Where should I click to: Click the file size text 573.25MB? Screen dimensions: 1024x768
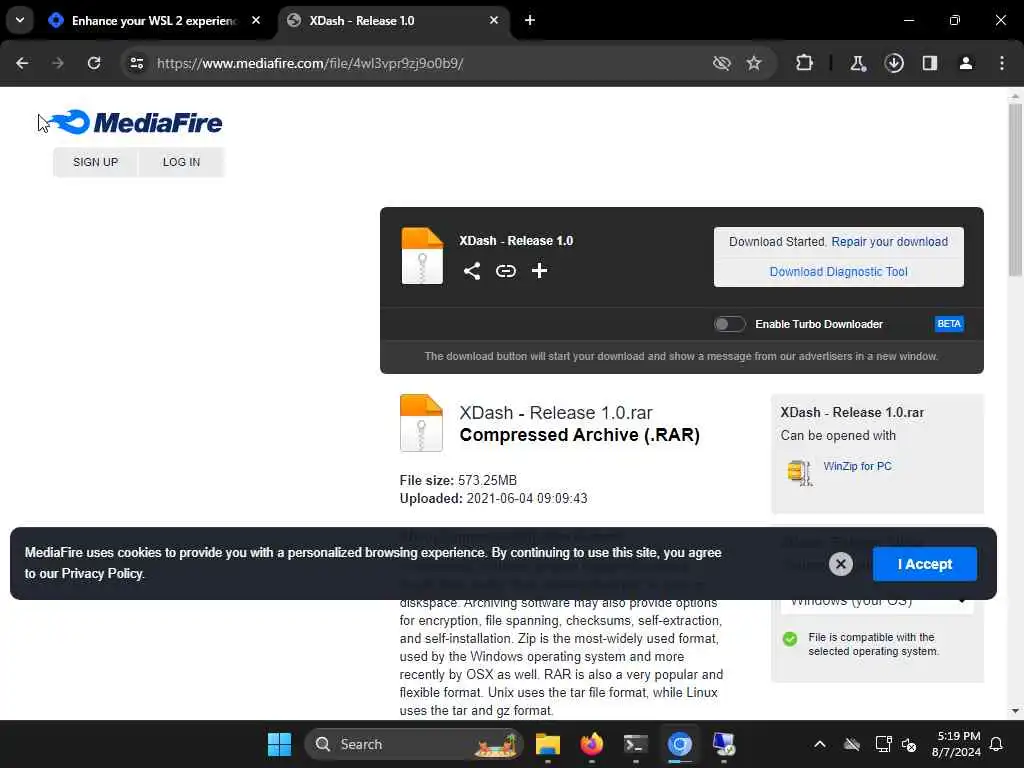click(x=487, y=481)
